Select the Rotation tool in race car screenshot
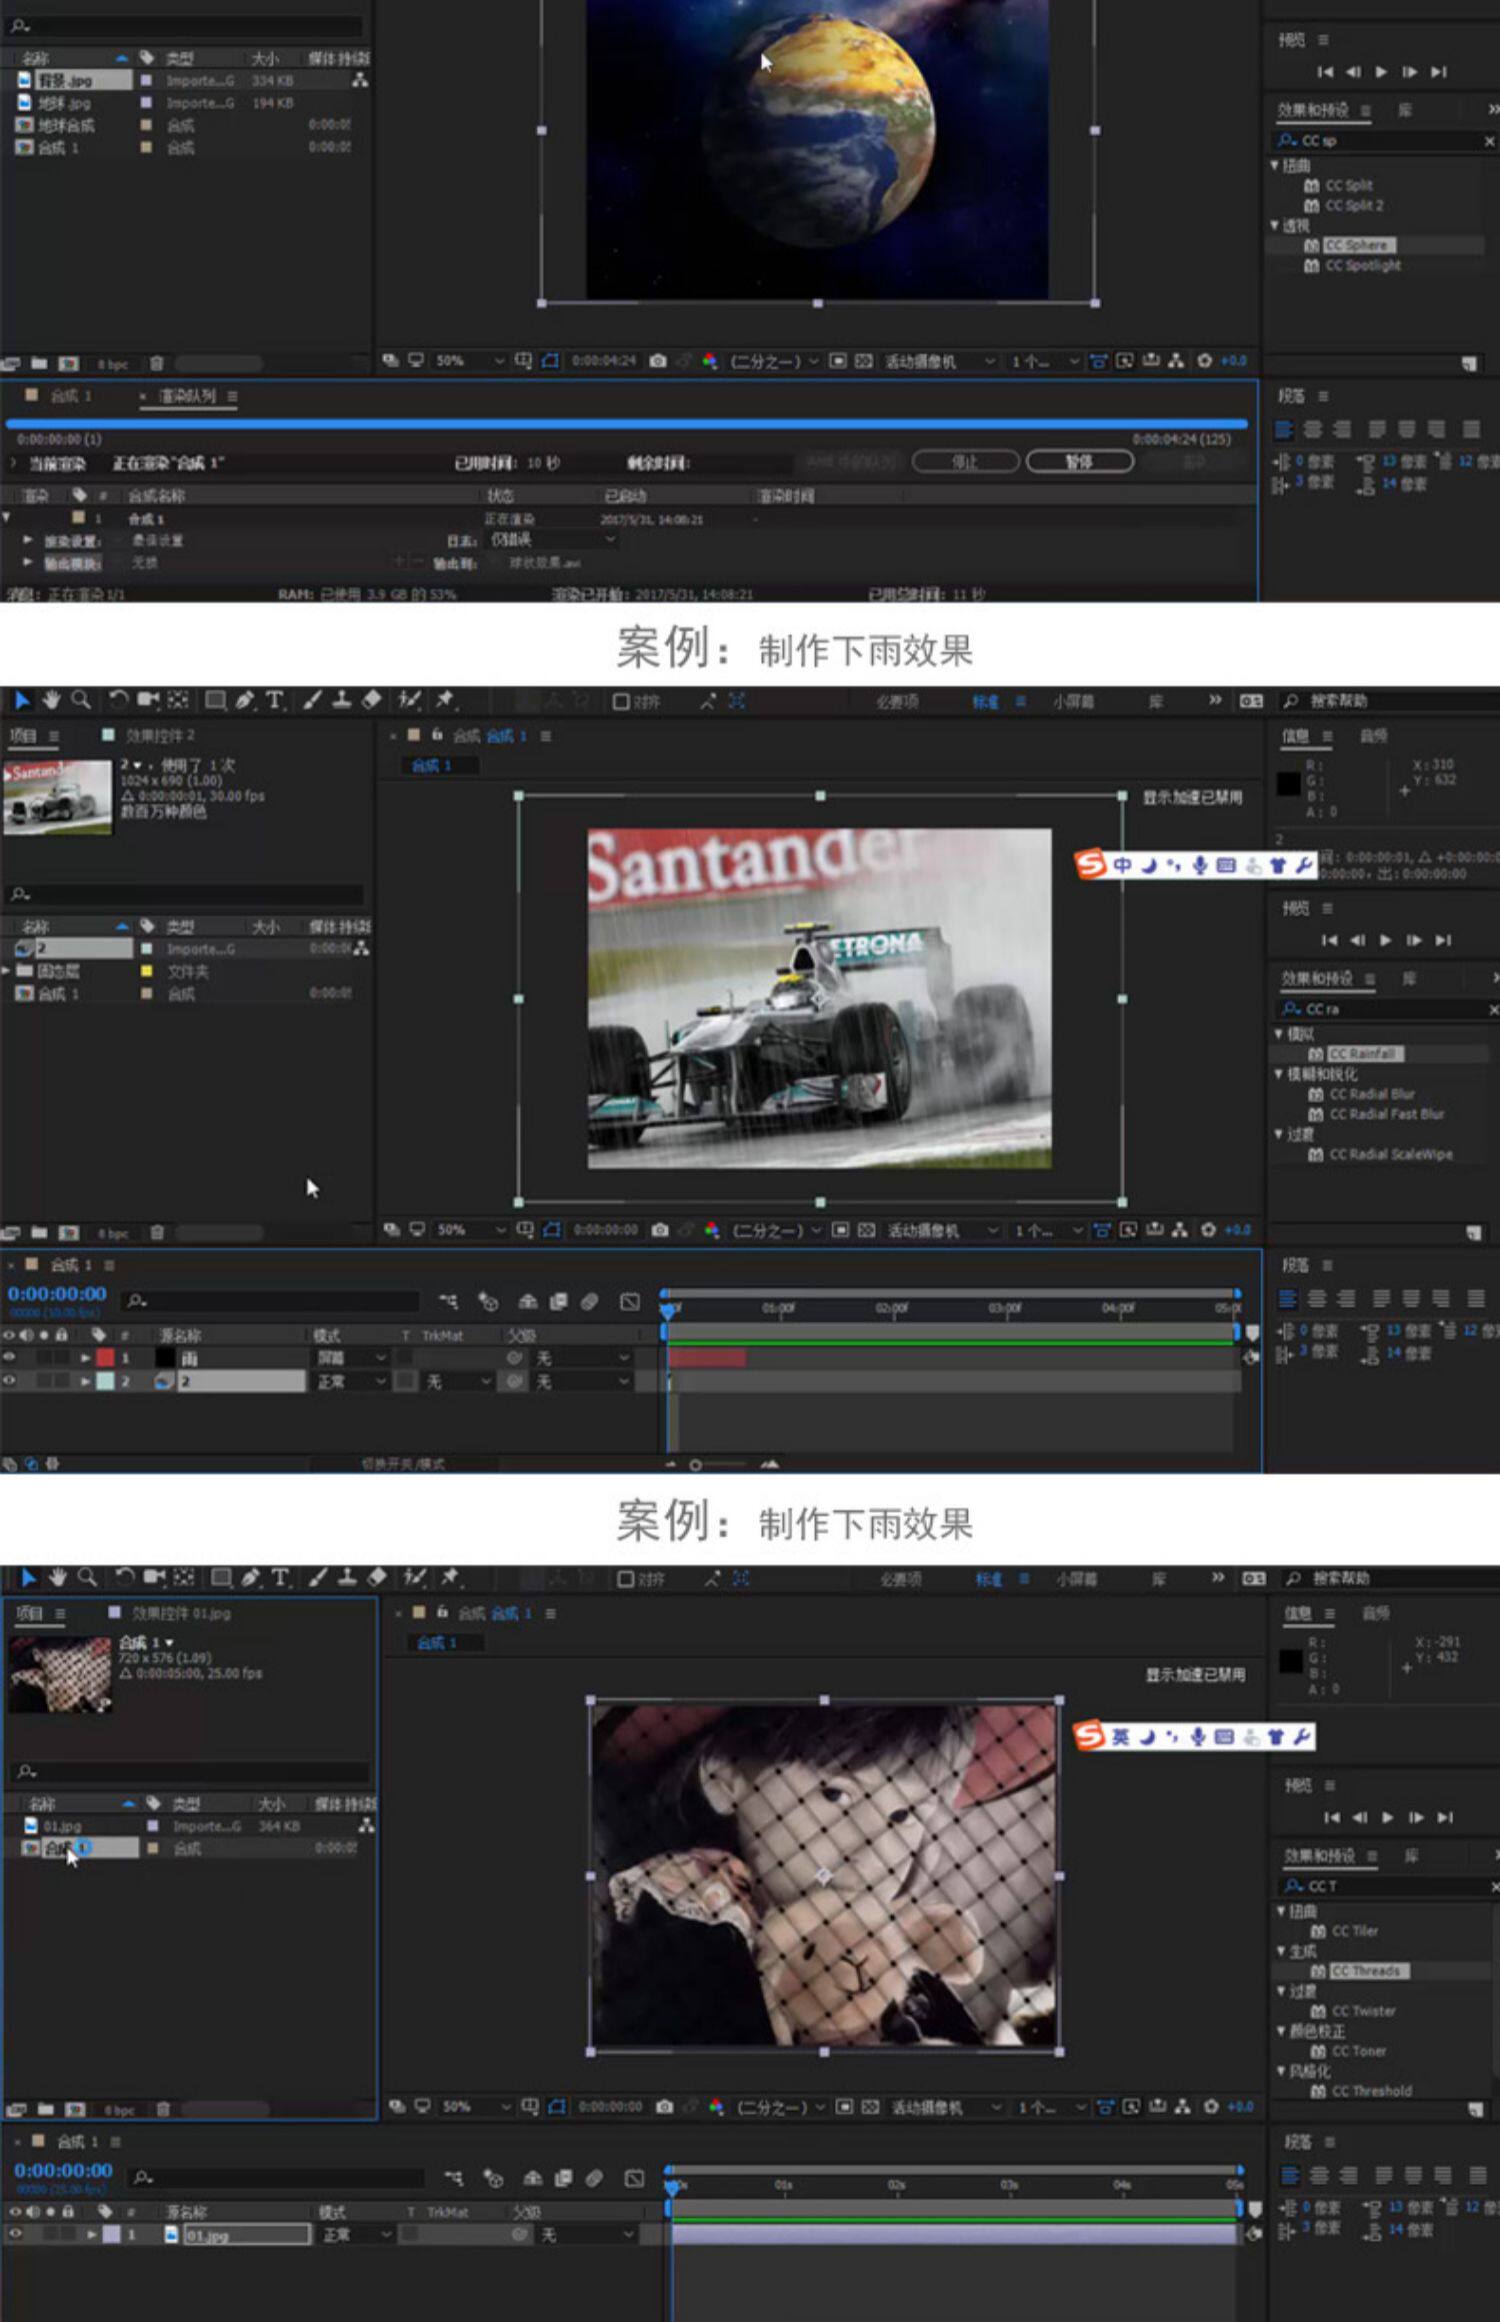This screenshot has width=1500, height=2322. [118, 700]
